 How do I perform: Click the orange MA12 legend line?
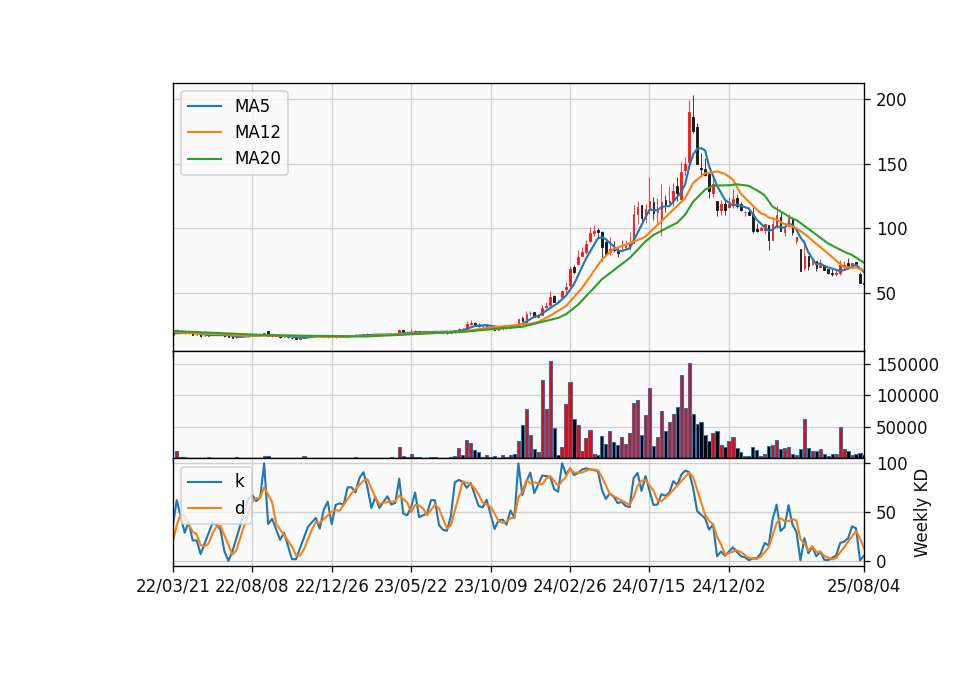204,132
